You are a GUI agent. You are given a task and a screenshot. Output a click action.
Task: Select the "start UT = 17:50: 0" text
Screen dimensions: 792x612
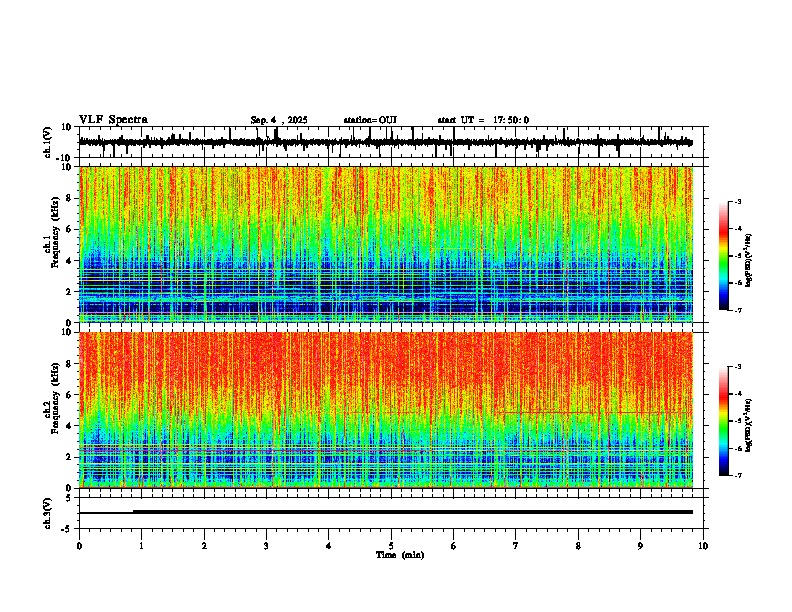pos(483,120)
